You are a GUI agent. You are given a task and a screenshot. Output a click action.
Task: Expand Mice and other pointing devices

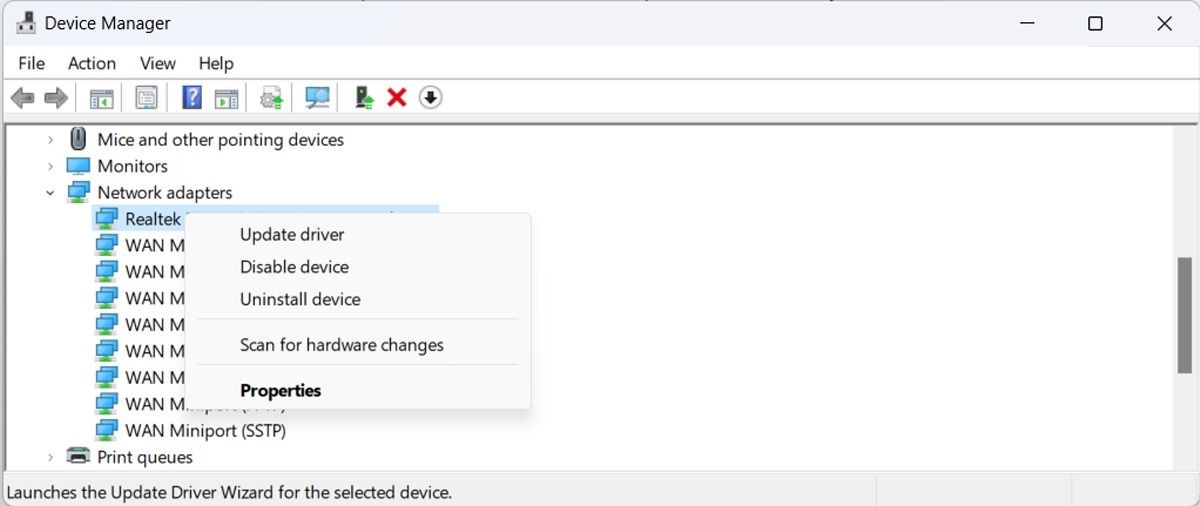tap(50, 140)
